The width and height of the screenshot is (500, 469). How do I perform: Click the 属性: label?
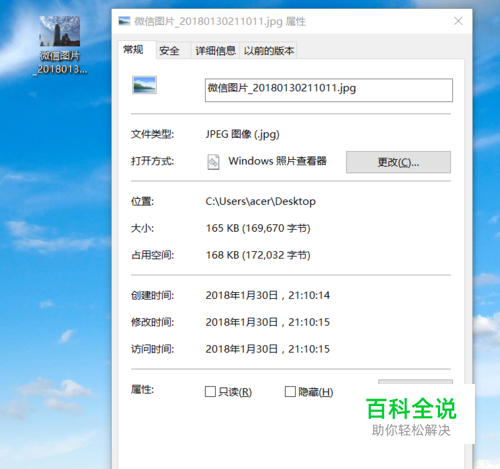pyautogui.click(x=142, y=389)
